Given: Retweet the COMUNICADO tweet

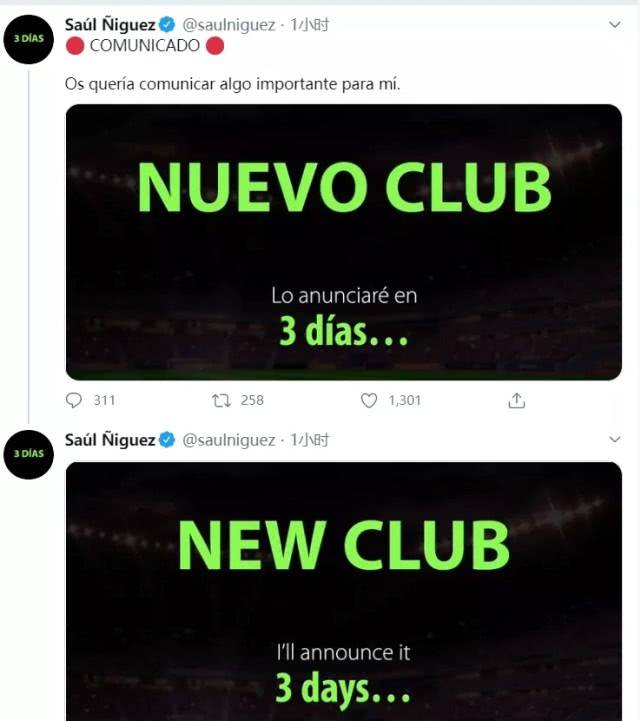Looking at the screenshot, I should 221,401.
